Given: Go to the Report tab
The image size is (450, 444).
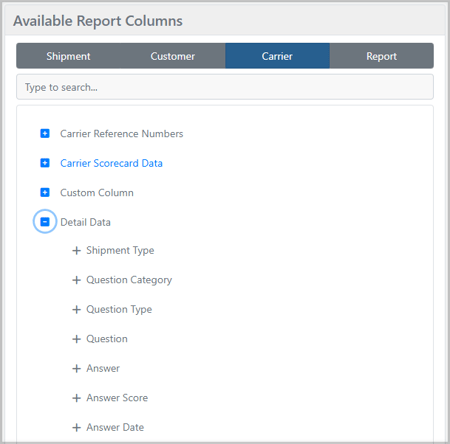Looking at the screenshot, I should pos(382,56).
